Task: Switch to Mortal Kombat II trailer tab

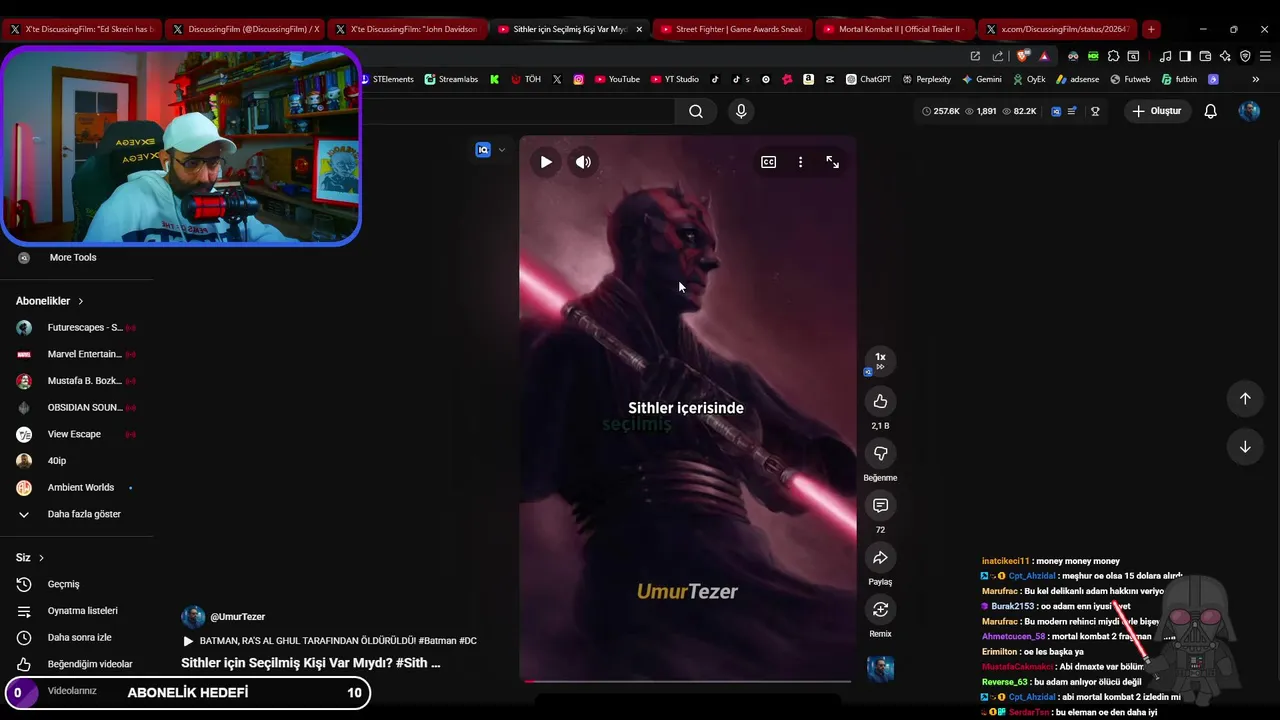Action: pos(894,29)
